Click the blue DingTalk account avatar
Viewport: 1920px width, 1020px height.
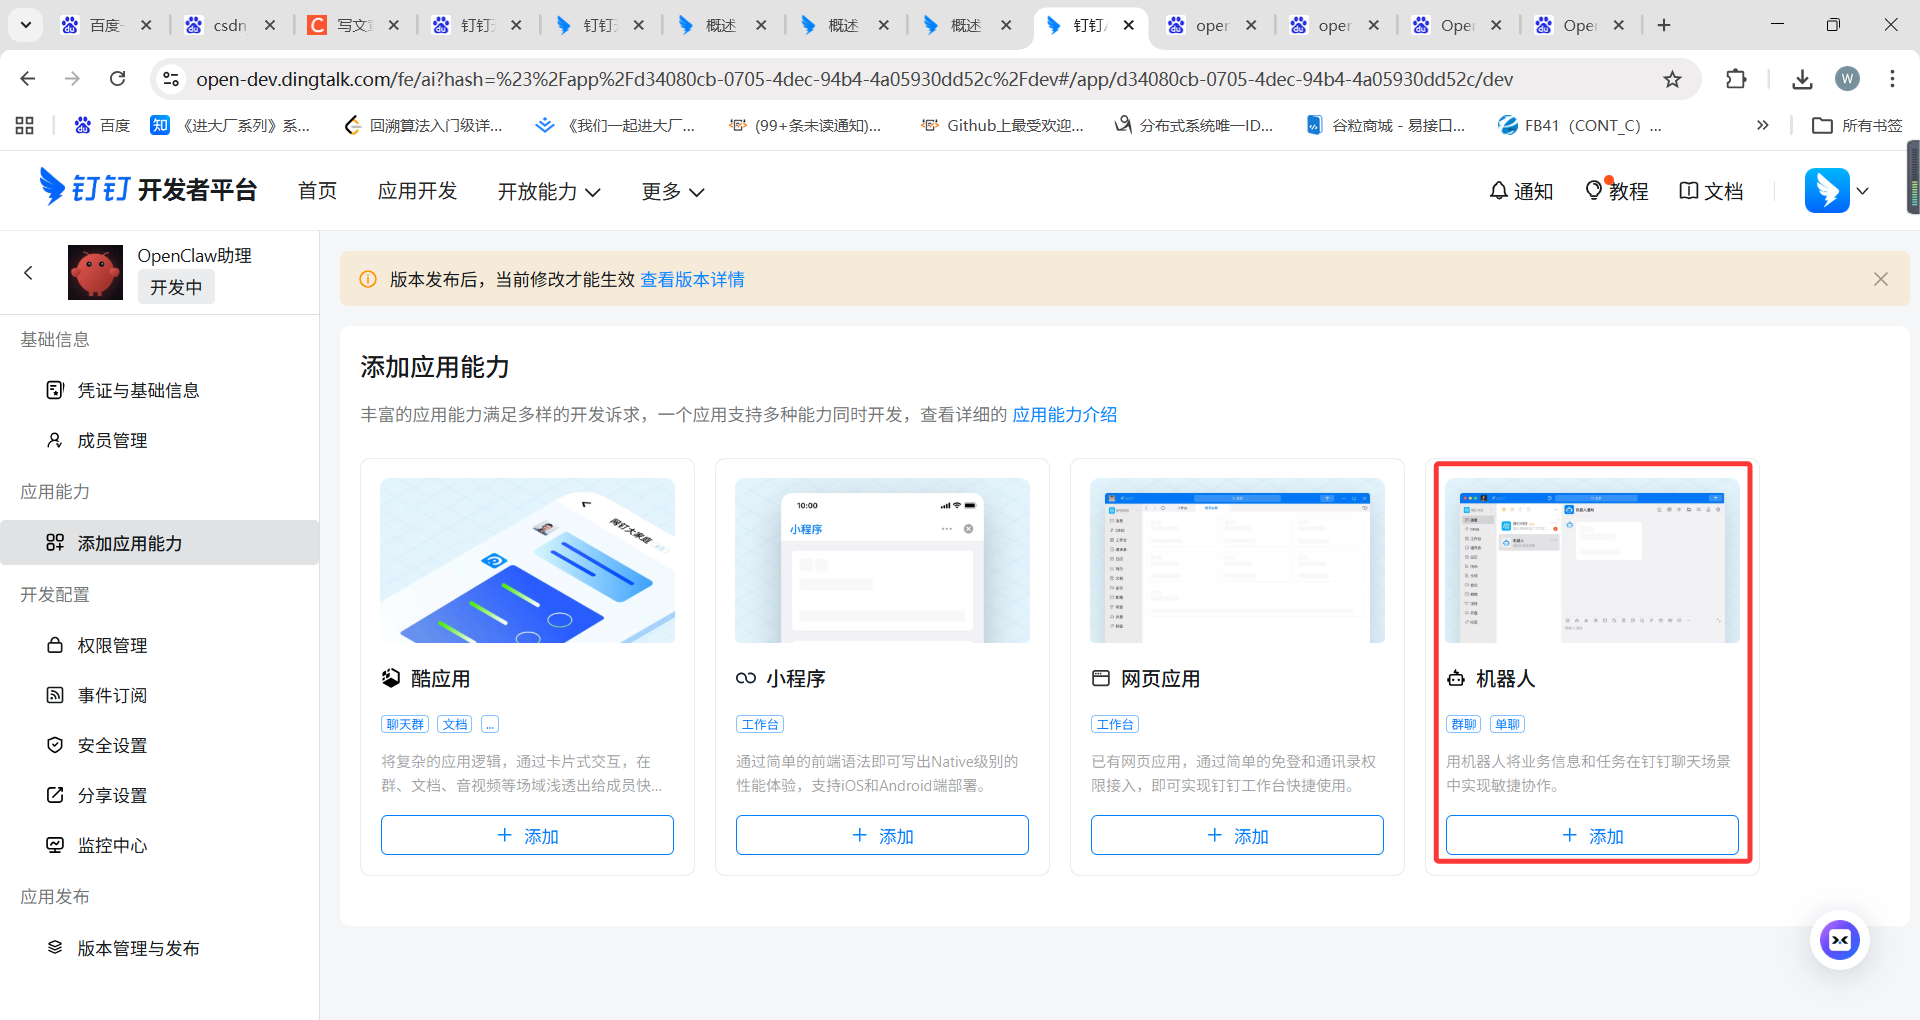coord(1827,190)
